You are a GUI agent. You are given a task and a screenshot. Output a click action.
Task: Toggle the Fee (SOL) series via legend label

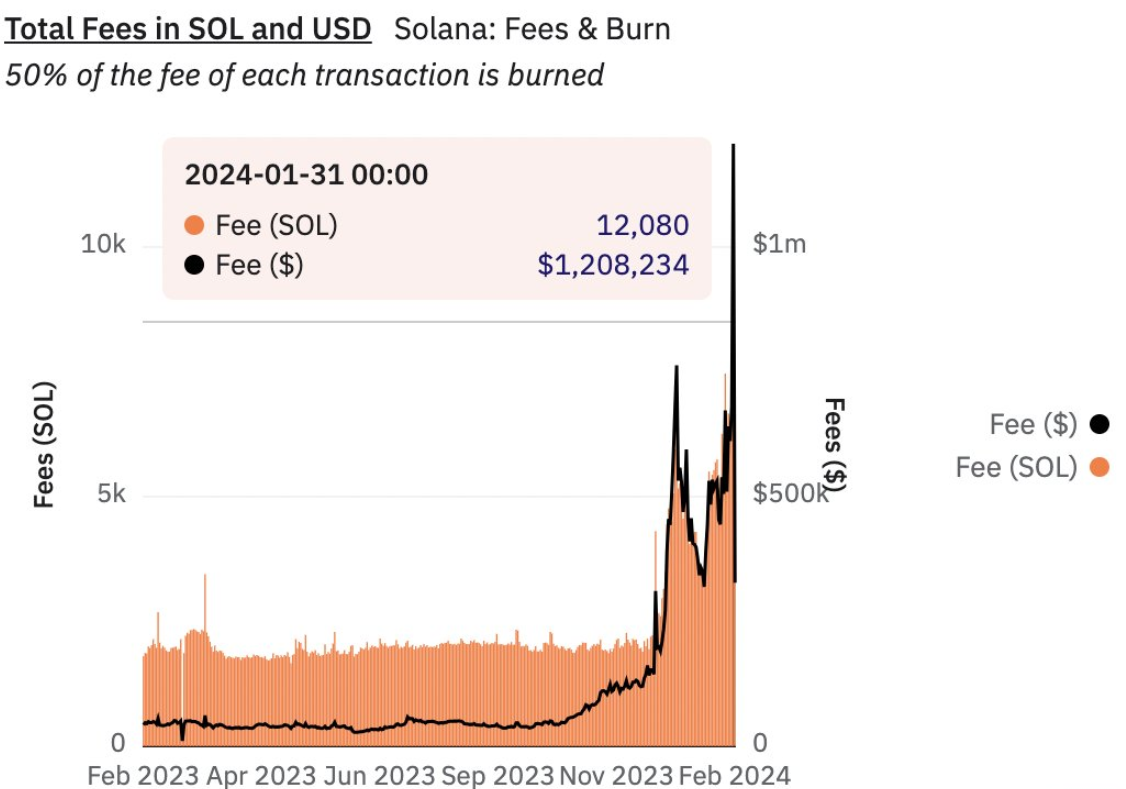pyautogui.click(x=1016, y=467)
